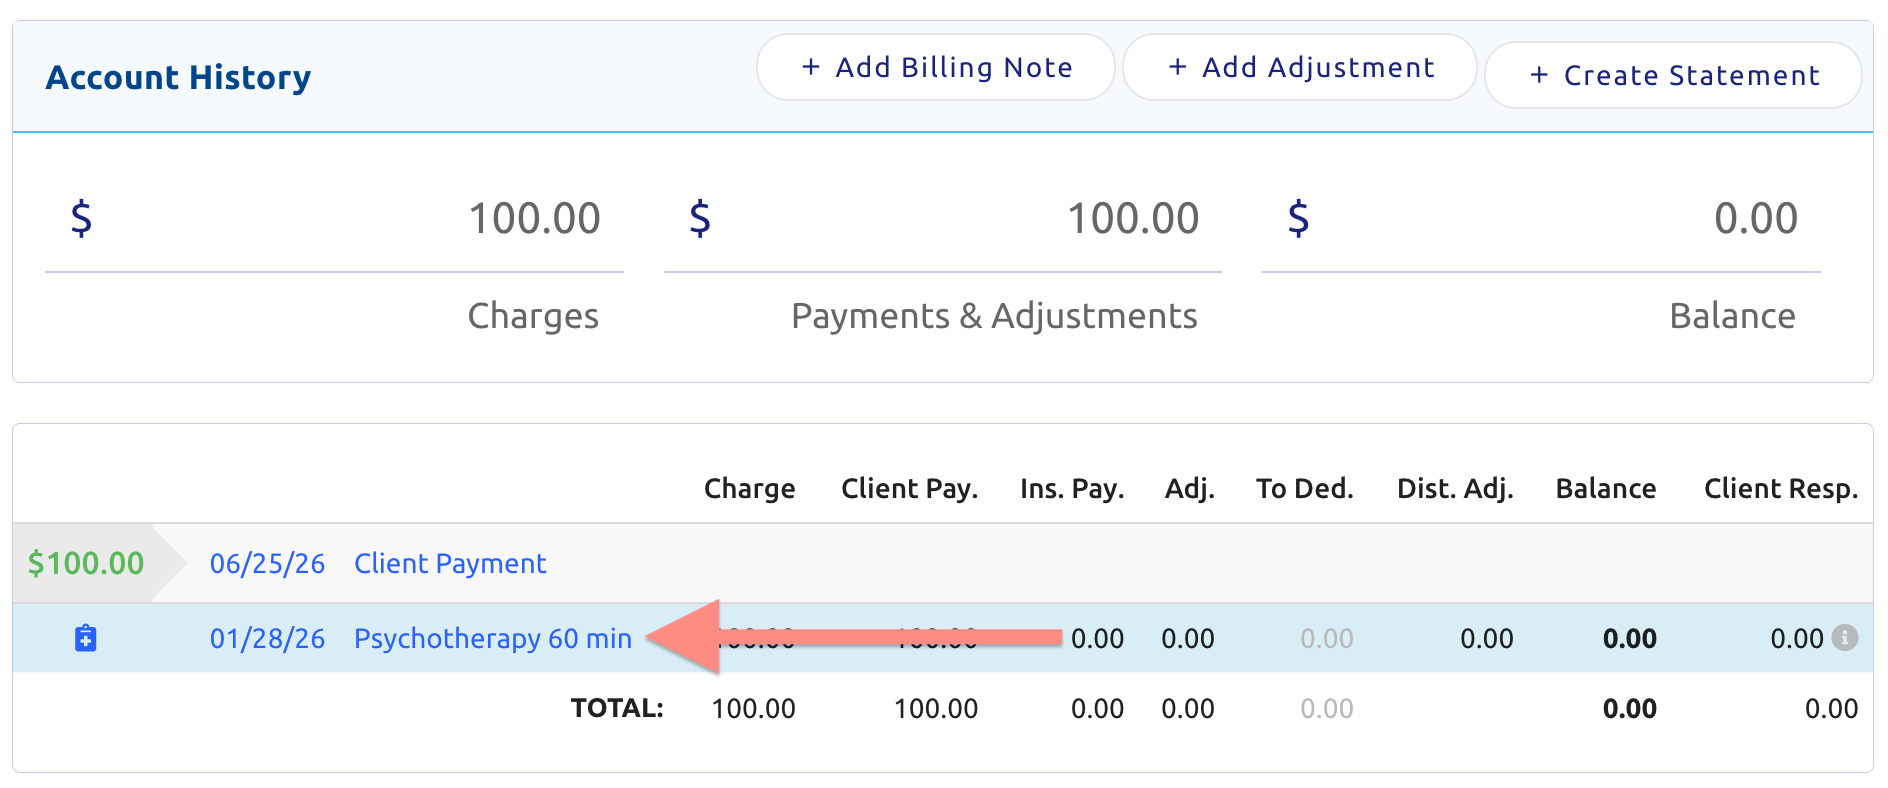Image resolution: width=1888 pixels, height=788 pixels.
Task: Click the info icon beside Client Resp. 0.00
Action: (1845, 637)
